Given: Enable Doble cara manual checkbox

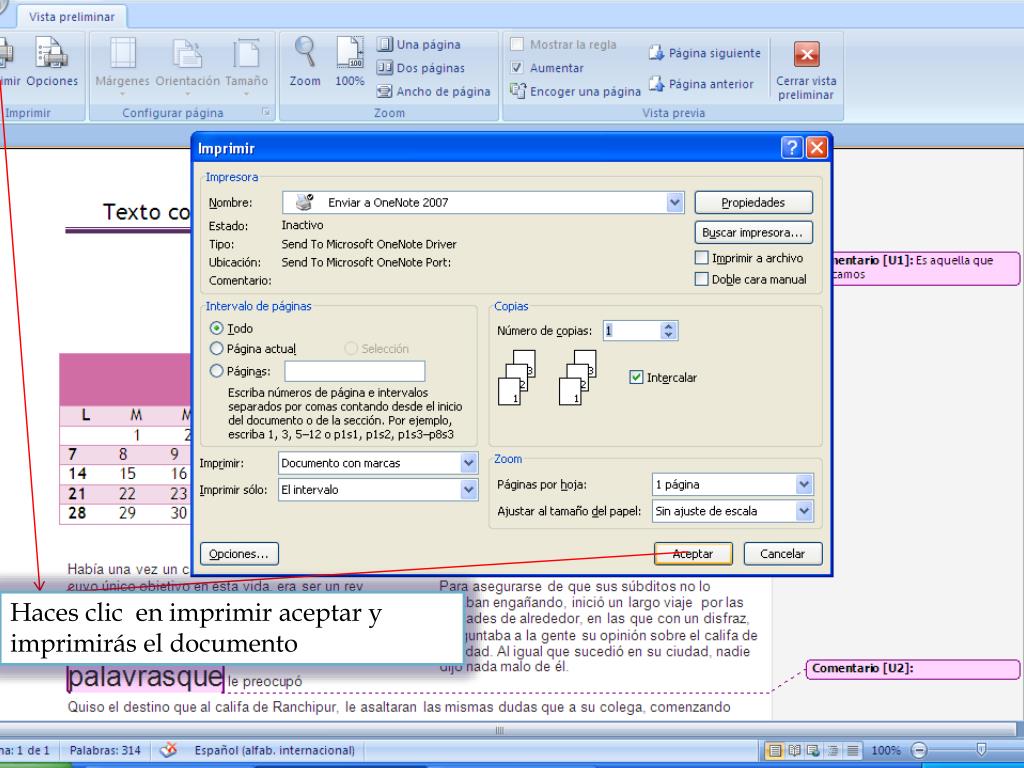Looking at the screenshot, I should pyautogui.click(x=701, y=279).
